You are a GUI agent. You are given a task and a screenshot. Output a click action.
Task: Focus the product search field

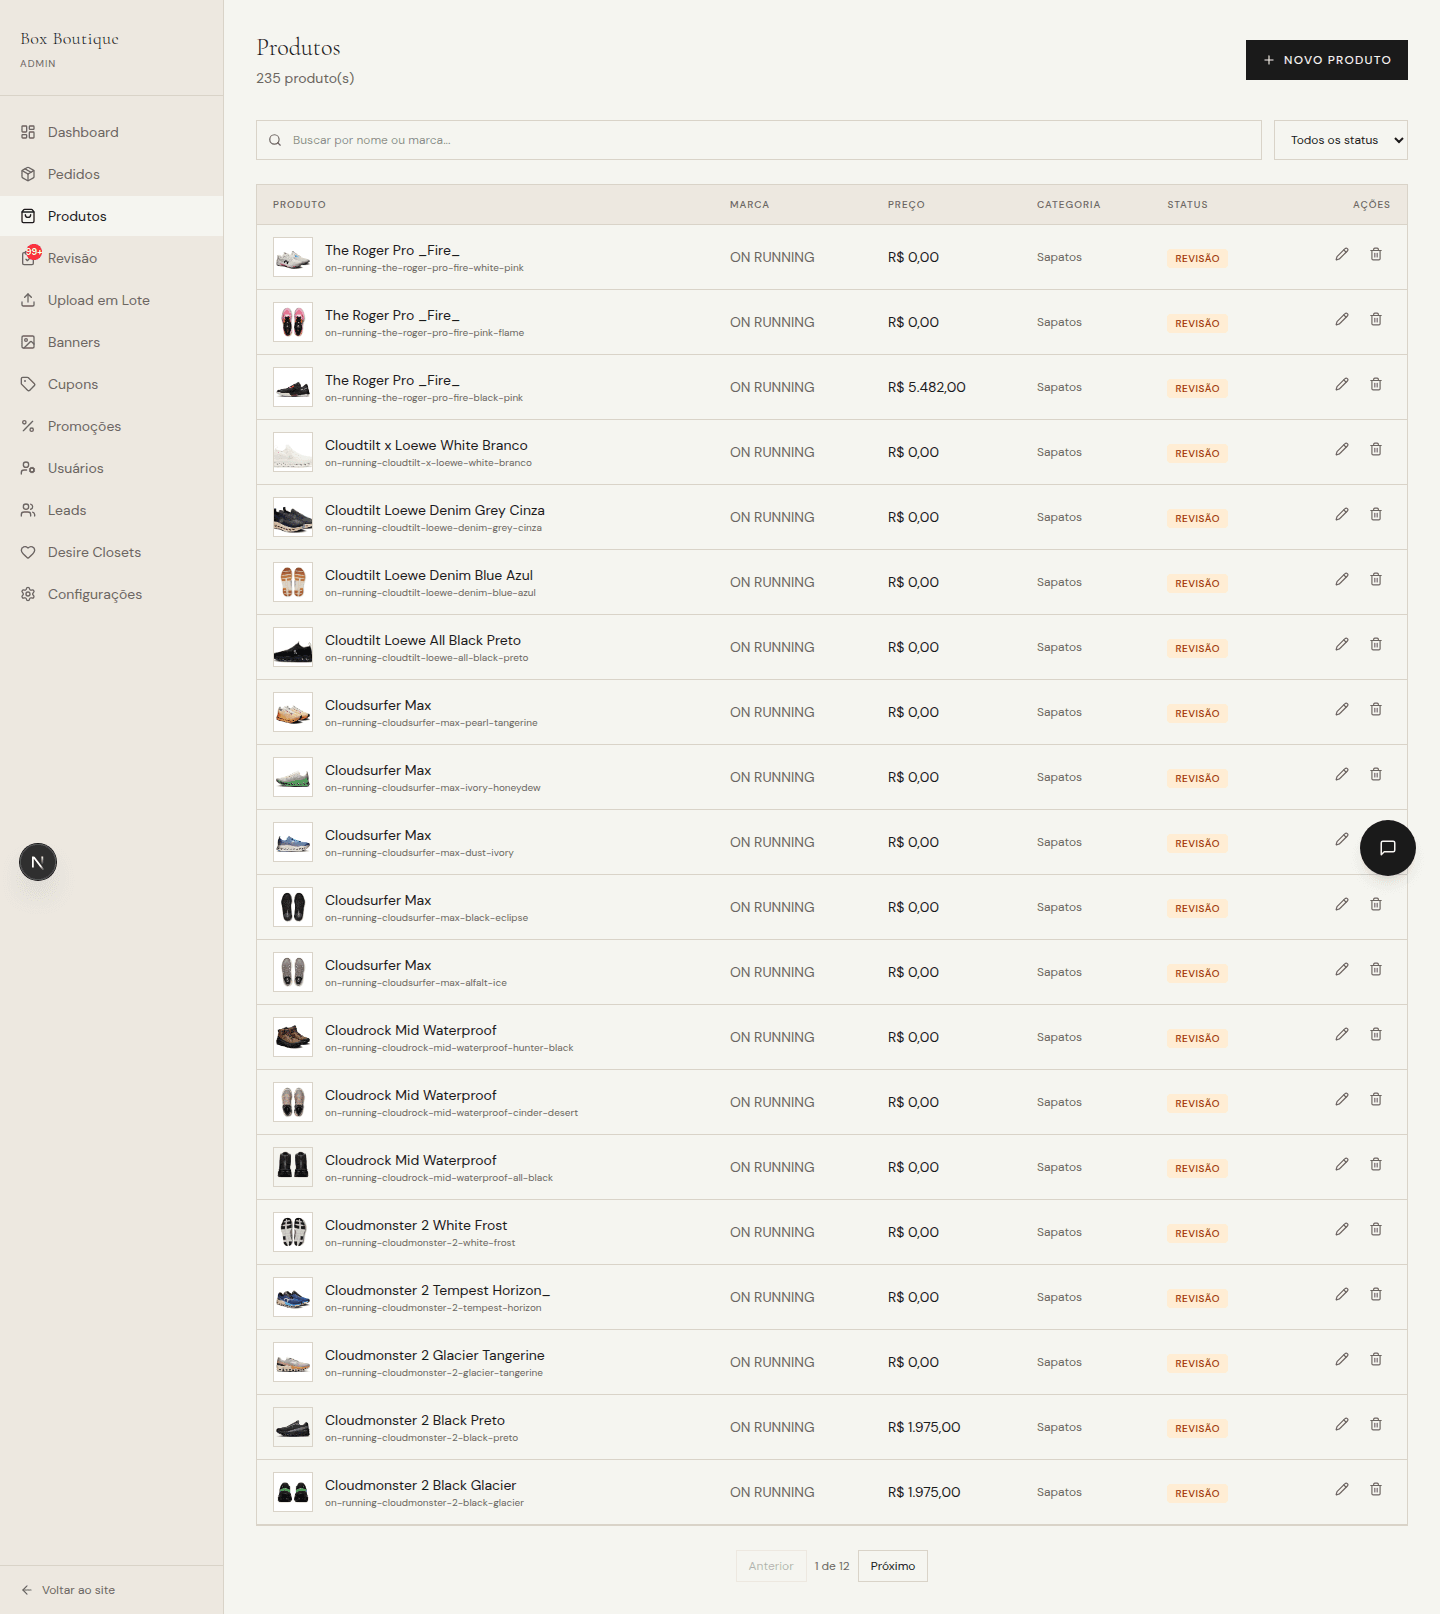(759, 140)
